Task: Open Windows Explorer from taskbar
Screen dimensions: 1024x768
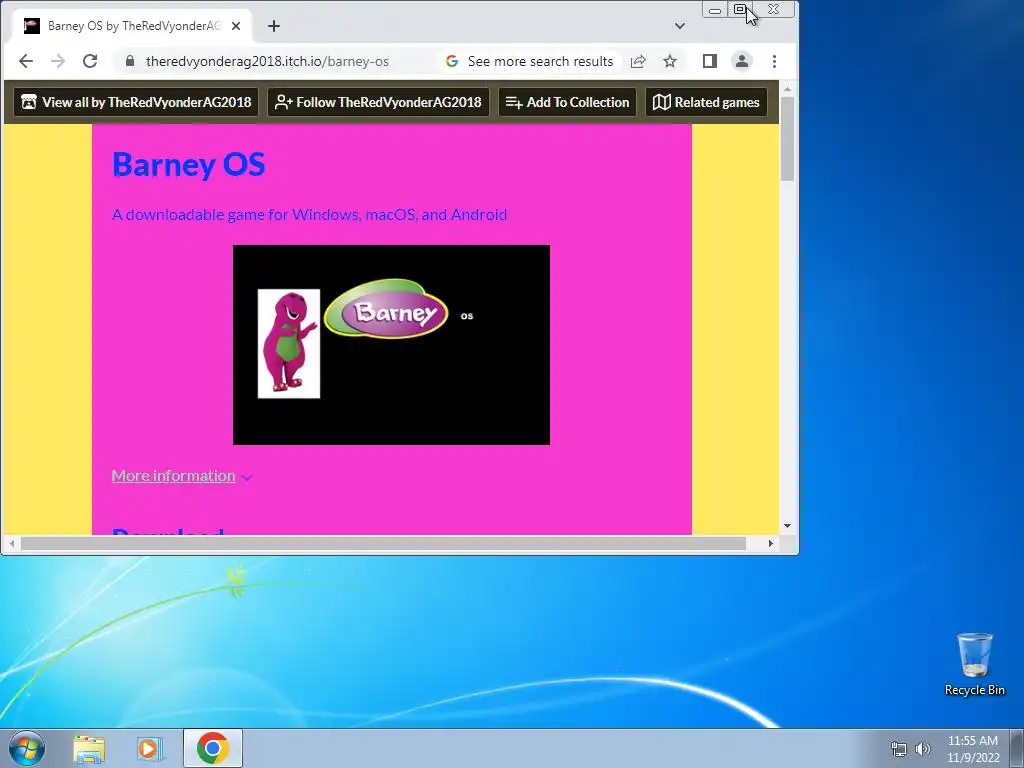Action: [89, 748]
